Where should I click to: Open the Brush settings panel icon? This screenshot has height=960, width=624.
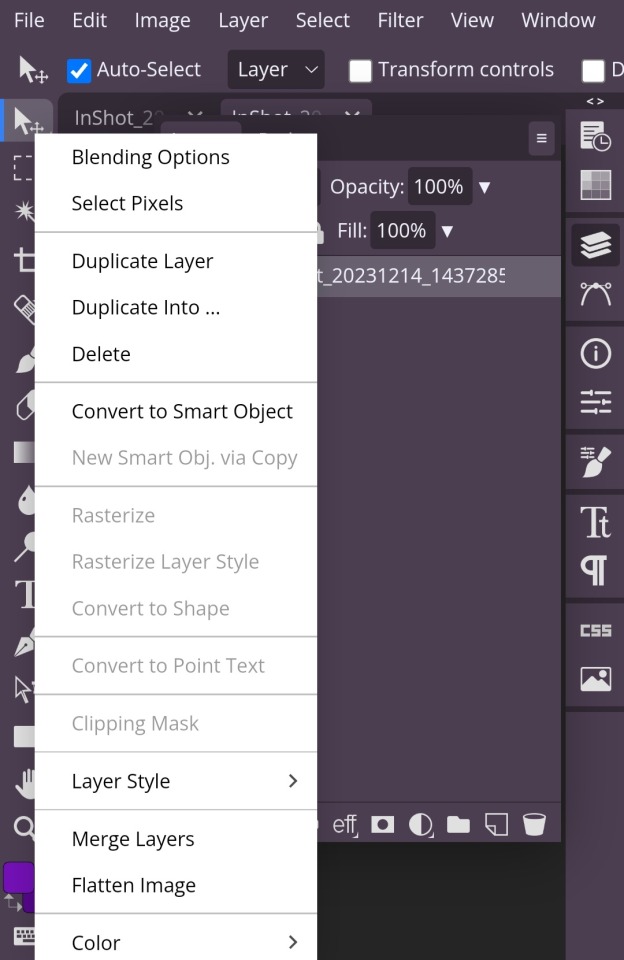coord(595,462)
